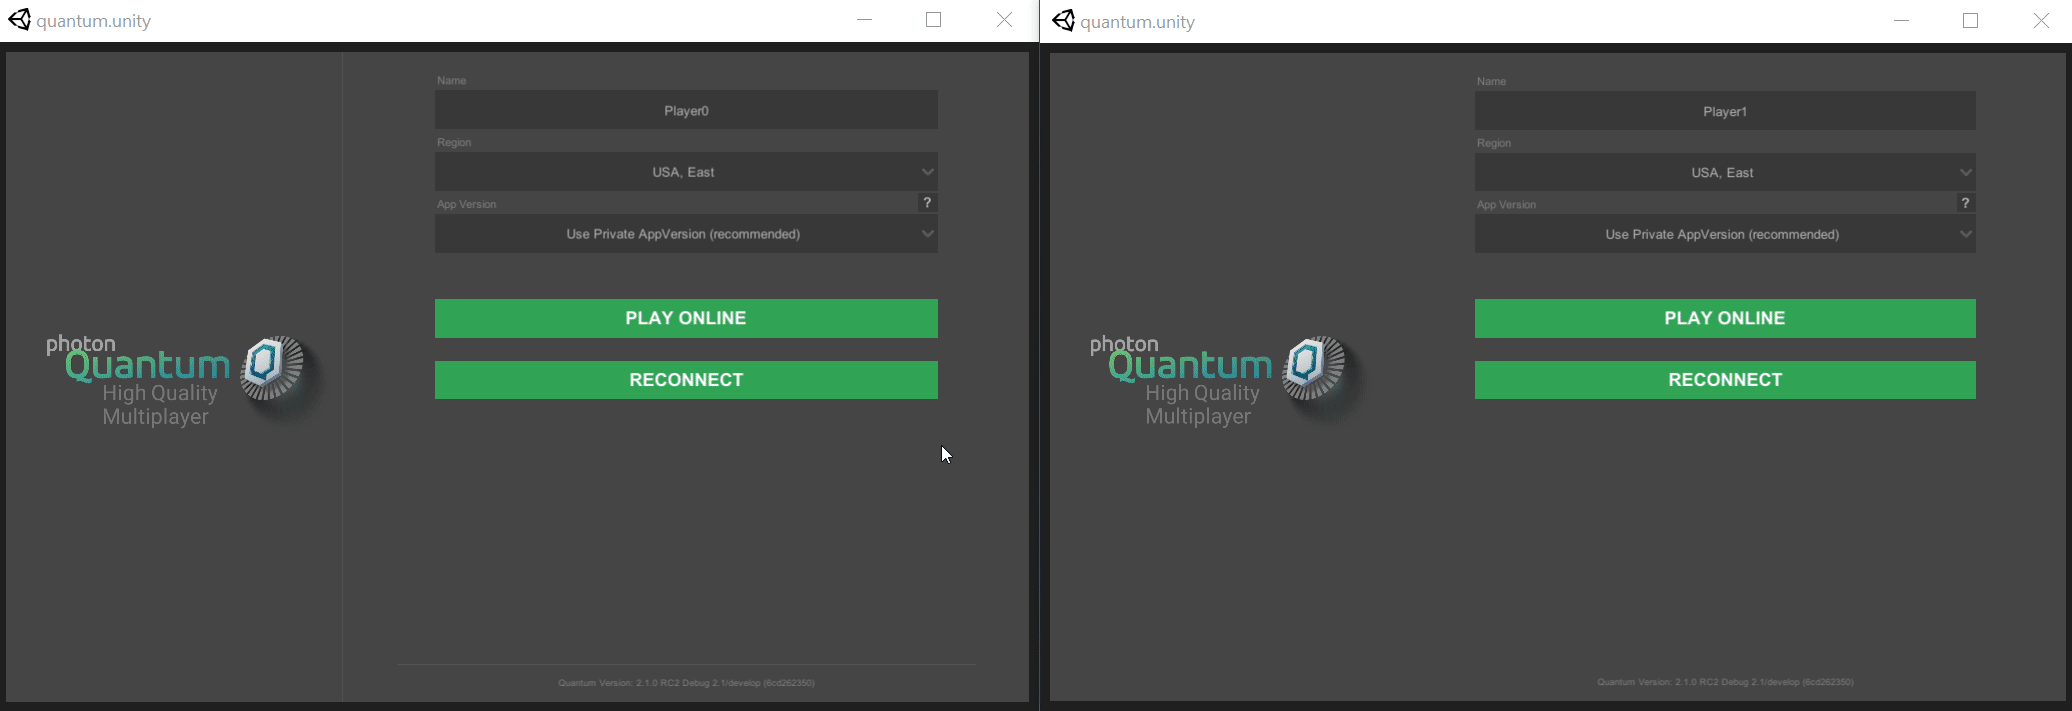Expand the App Version dropdown in Player1 window
This screenshot has width=2072, height=711.
(x=1724, y=235)
